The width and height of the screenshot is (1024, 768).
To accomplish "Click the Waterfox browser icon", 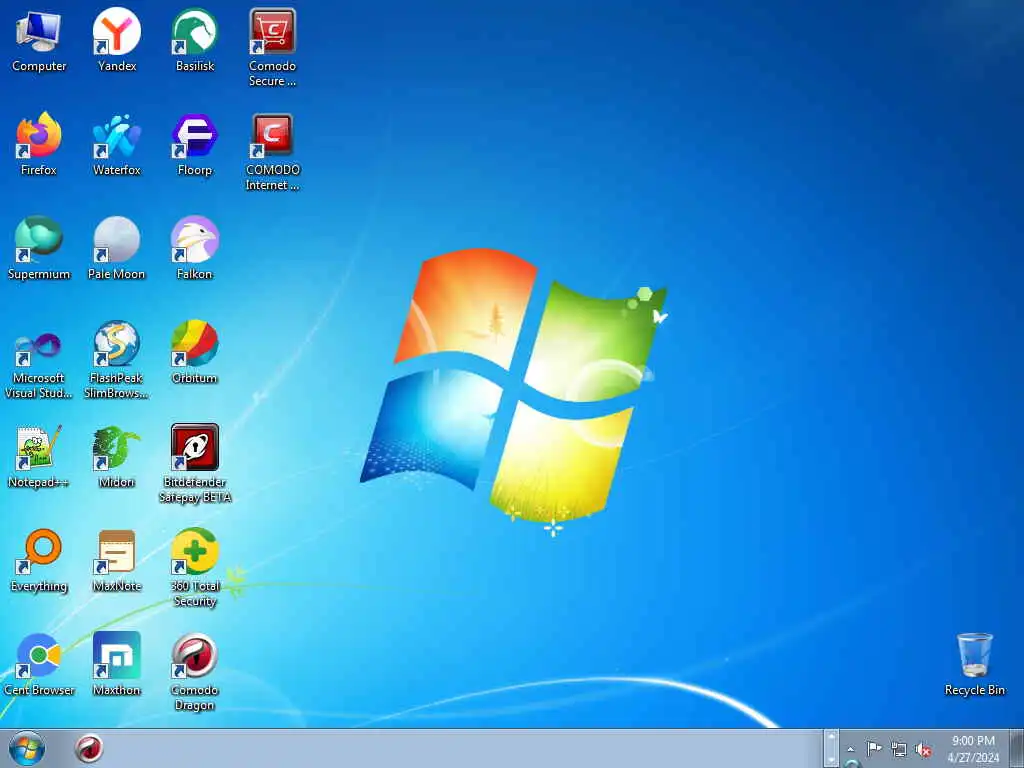I will click(117, 144).
